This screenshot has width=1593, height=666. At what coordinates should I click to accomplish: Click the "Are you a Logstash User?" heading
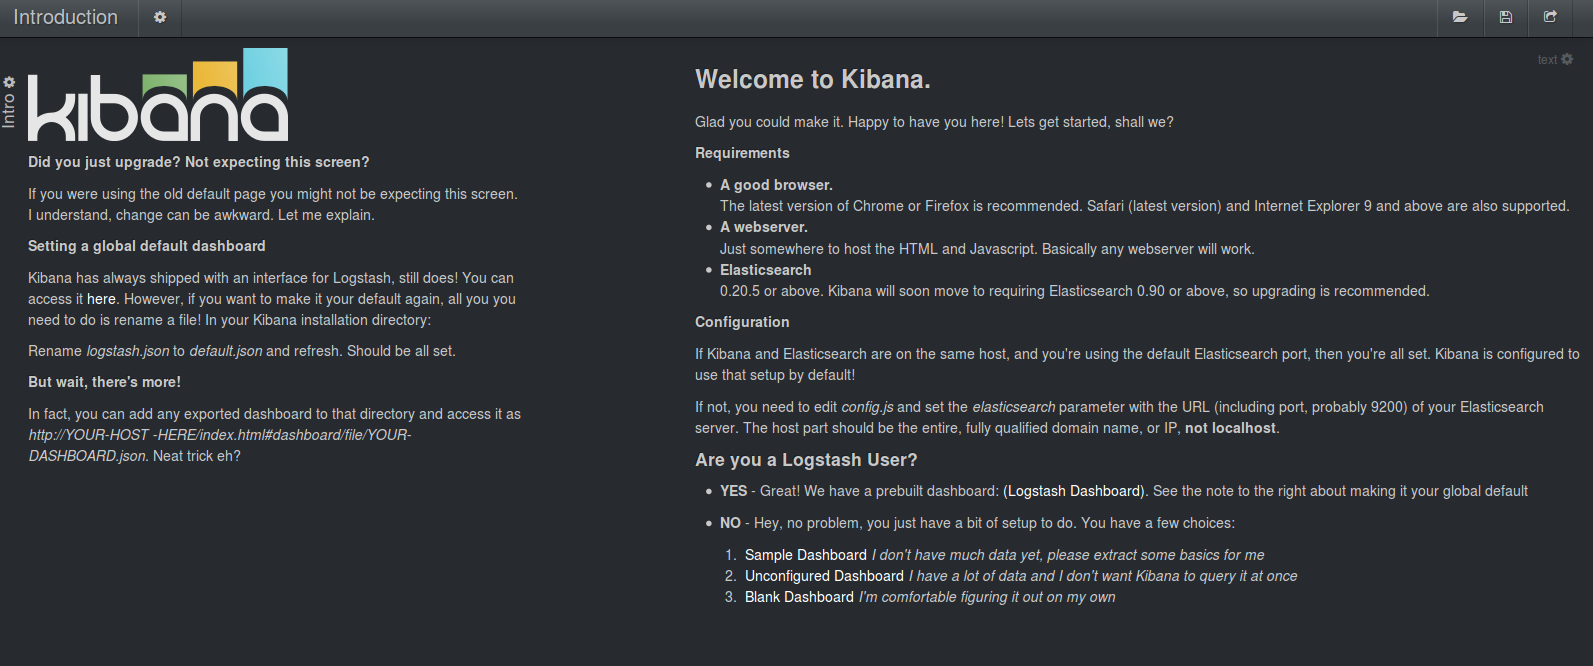[806, 460]
